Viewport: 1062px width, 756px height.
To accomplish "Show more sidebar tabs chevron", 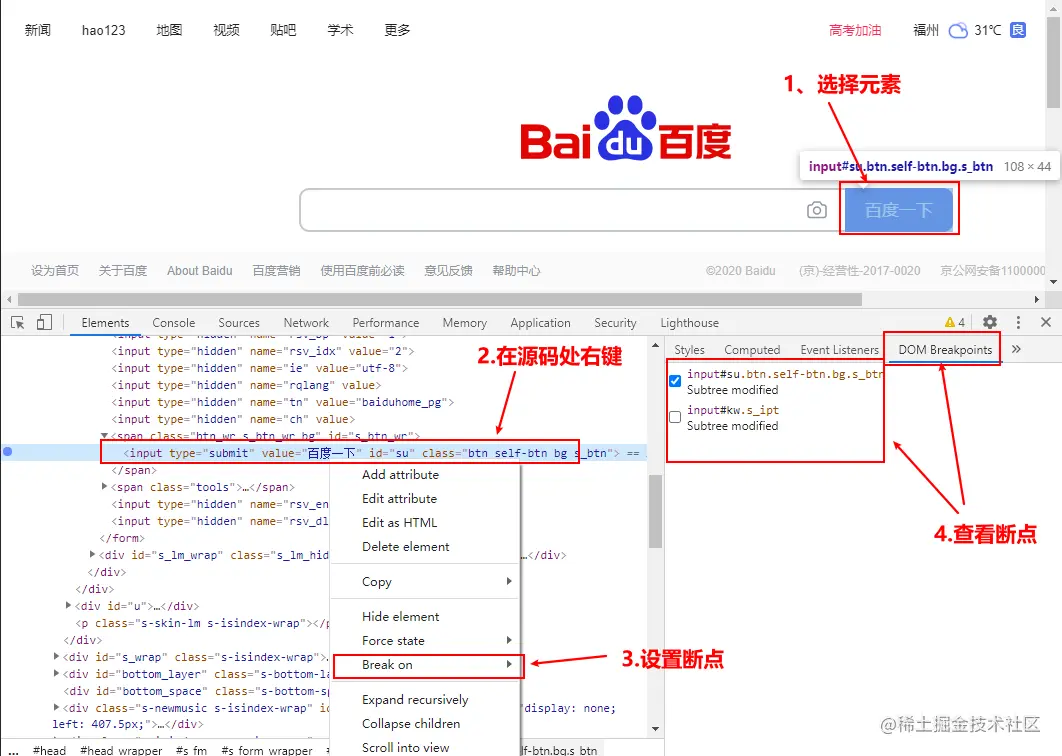I will pos(1016,350).
